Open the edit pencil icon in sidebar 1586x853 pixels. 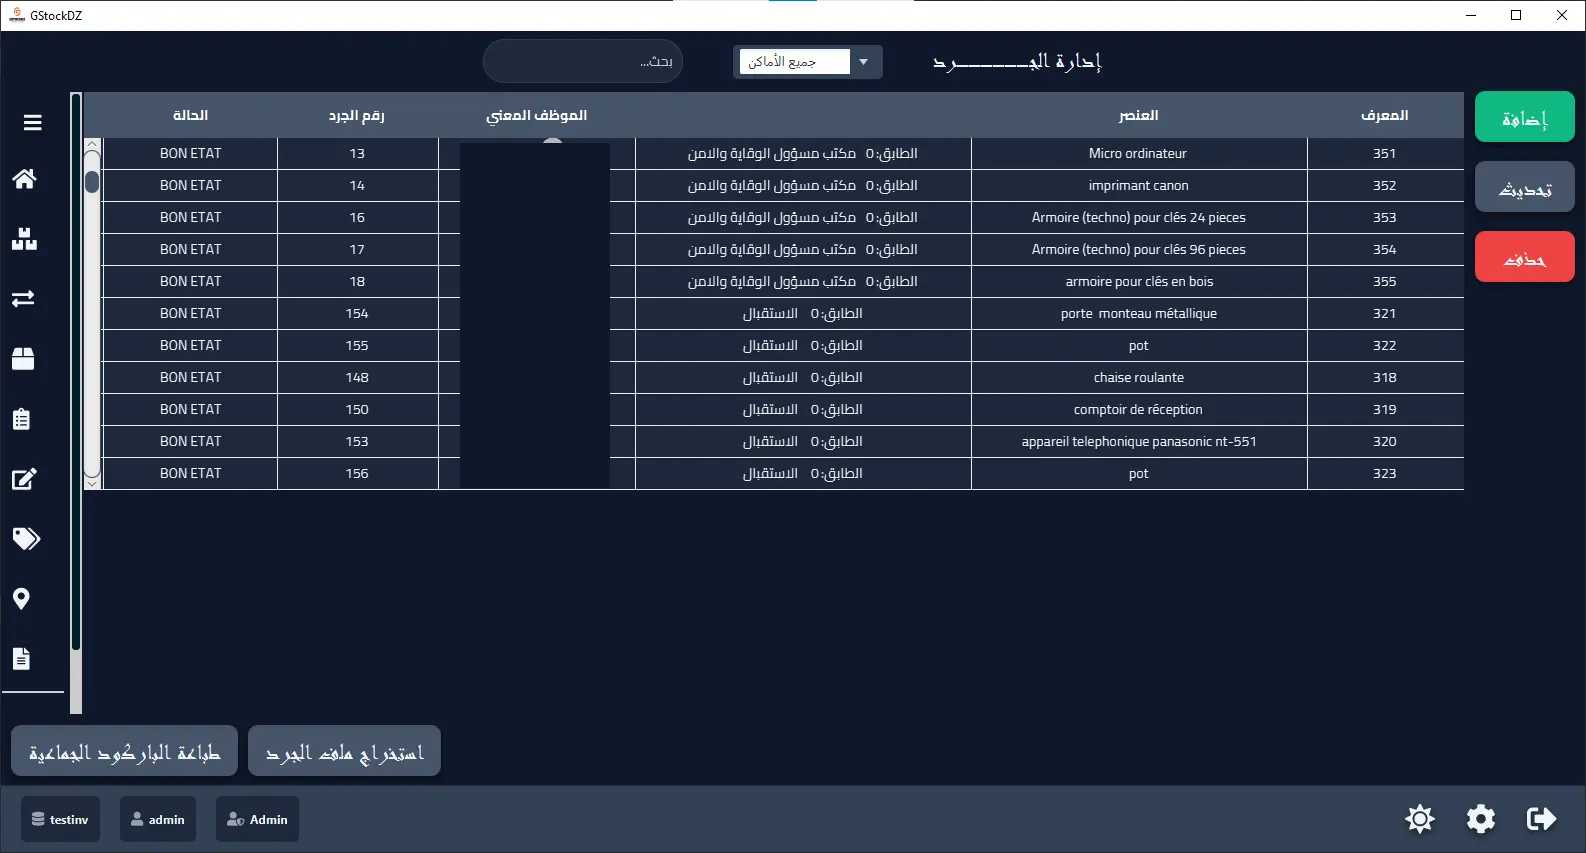[24, 479]
